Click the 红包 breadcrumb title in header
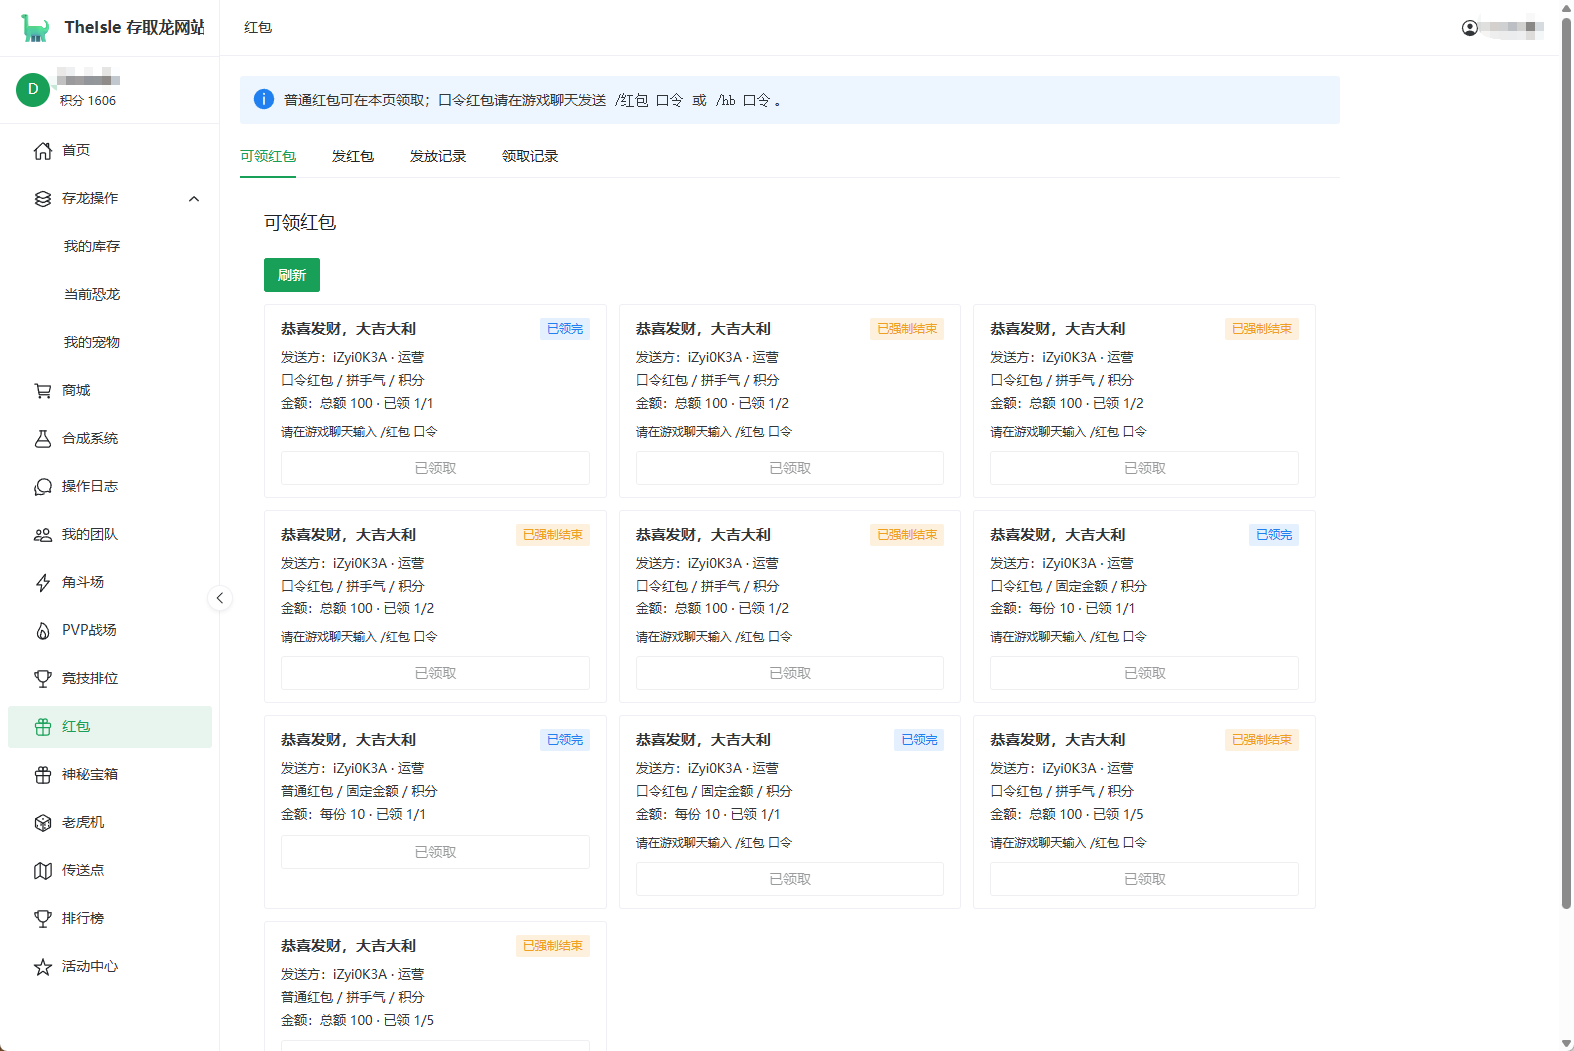The width and height of the screenshot is (1574, 1051). 258,28
